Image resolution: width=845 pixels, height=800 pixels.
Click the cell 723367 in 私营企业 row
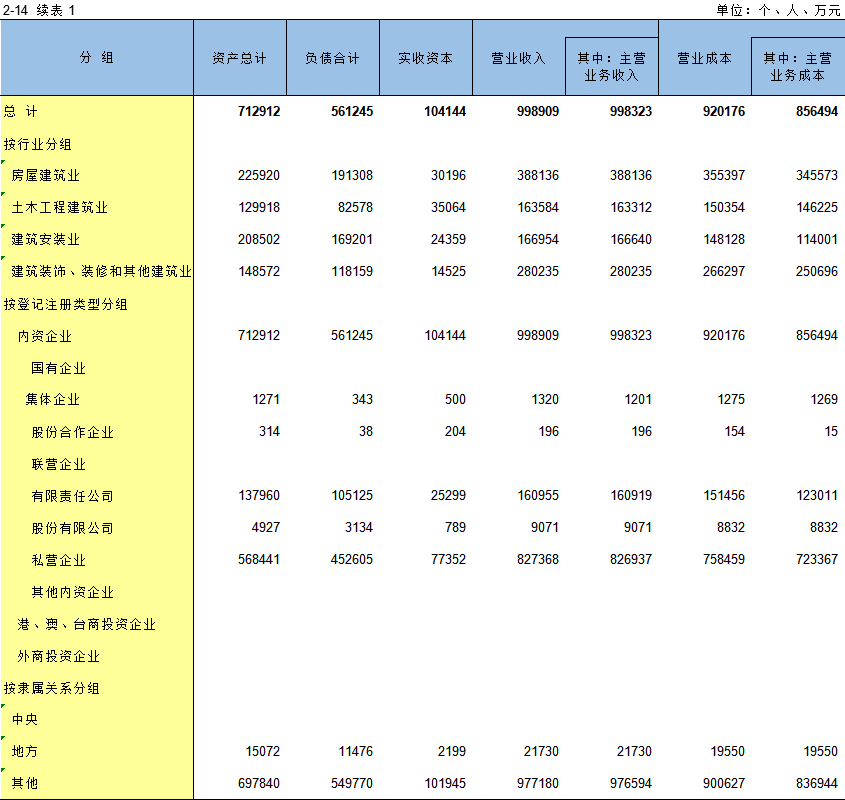817,560
